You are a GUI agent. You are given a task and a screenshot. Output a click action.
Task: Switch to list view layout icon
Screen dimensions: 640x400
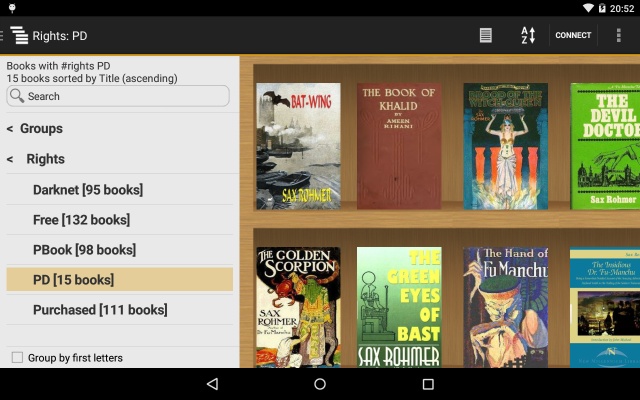pos(485,36)
